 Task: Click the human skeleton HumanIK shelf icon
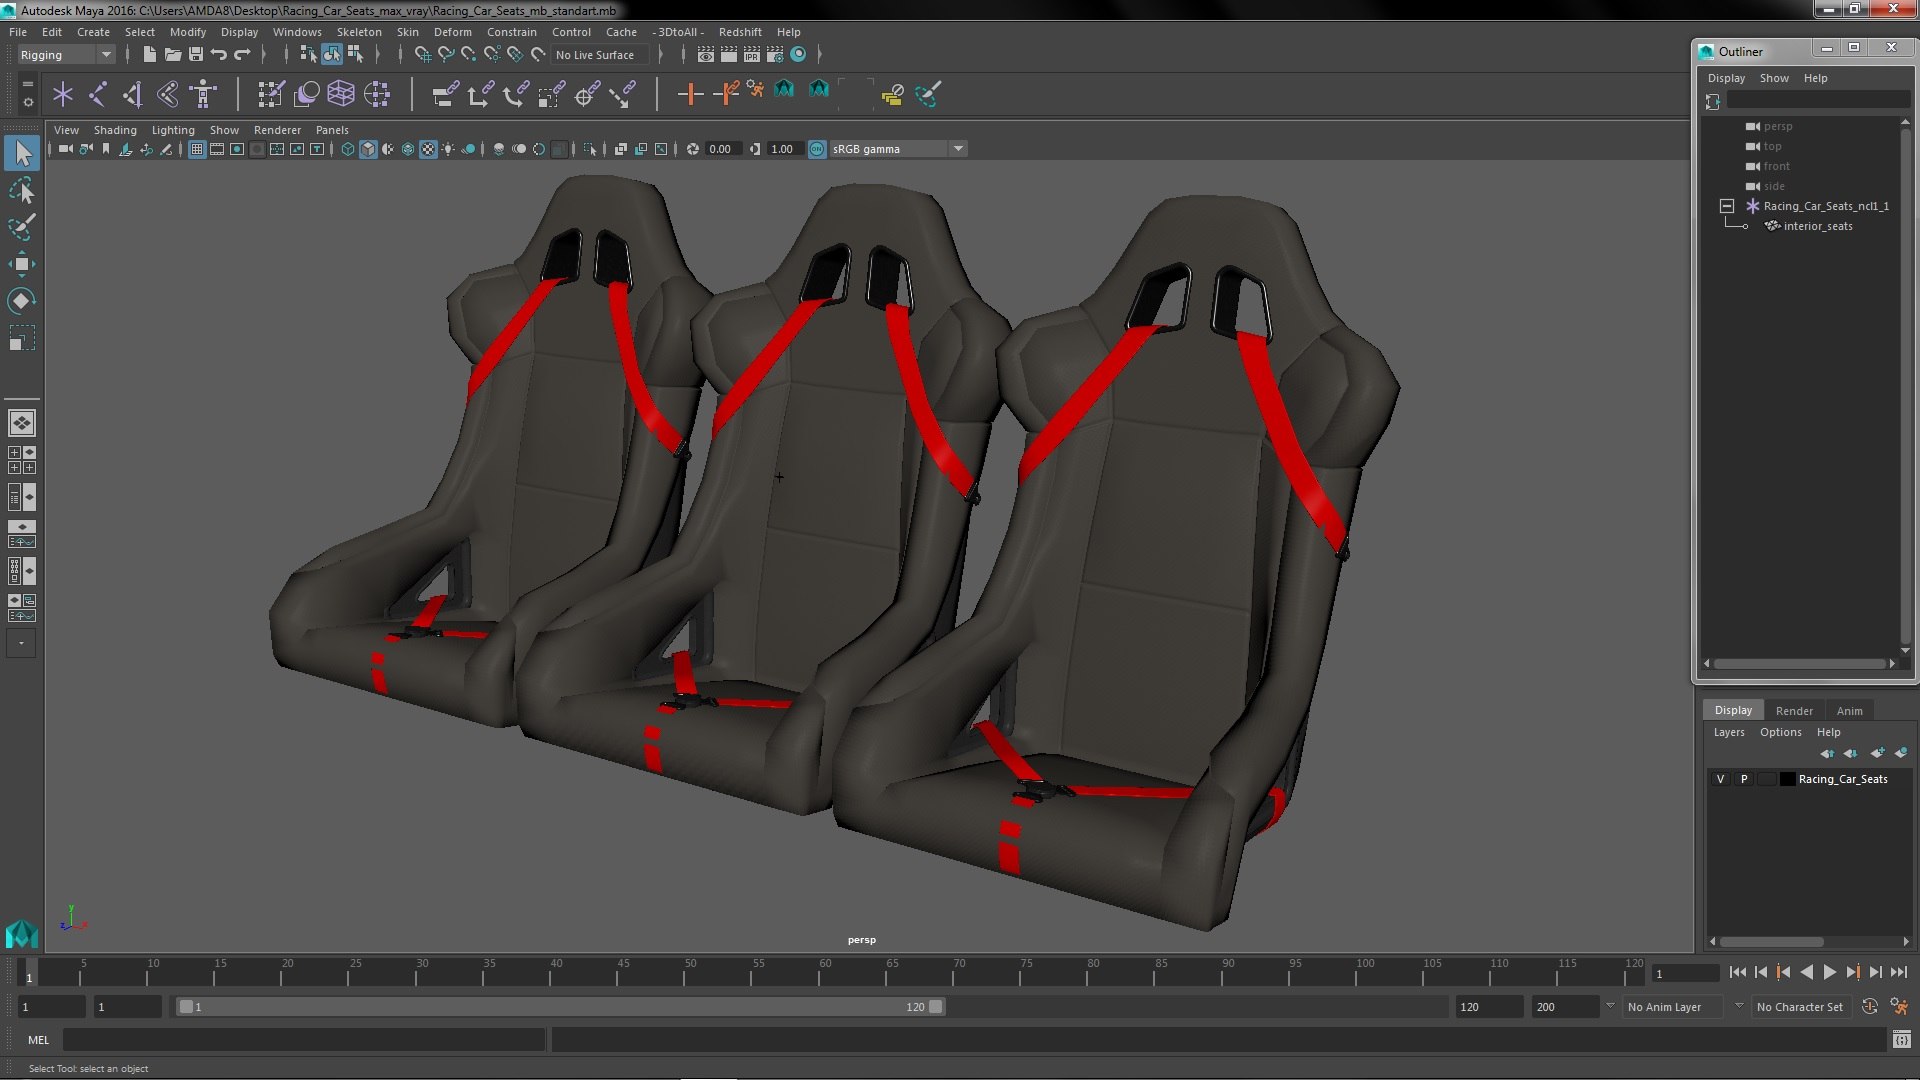pyautogui.click(x=203, y=94)
